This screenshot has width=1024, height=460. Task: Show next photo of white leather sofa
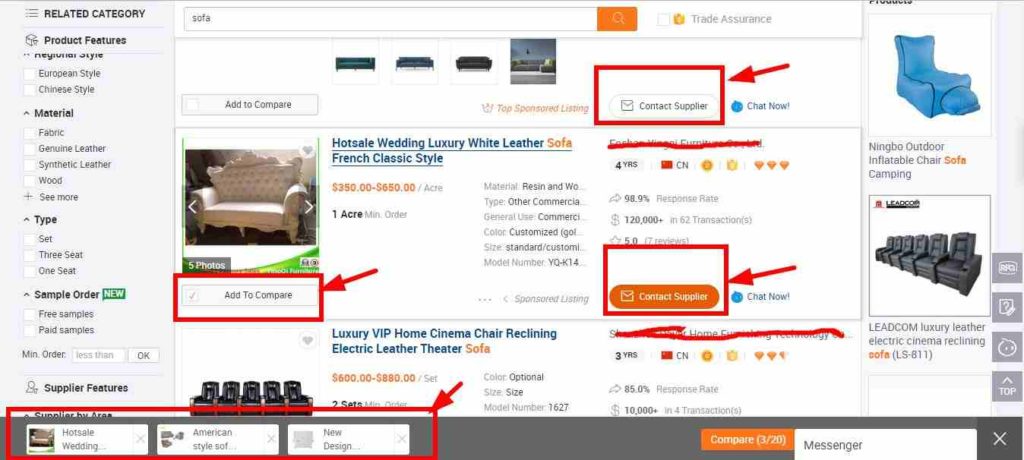point(309,207)
